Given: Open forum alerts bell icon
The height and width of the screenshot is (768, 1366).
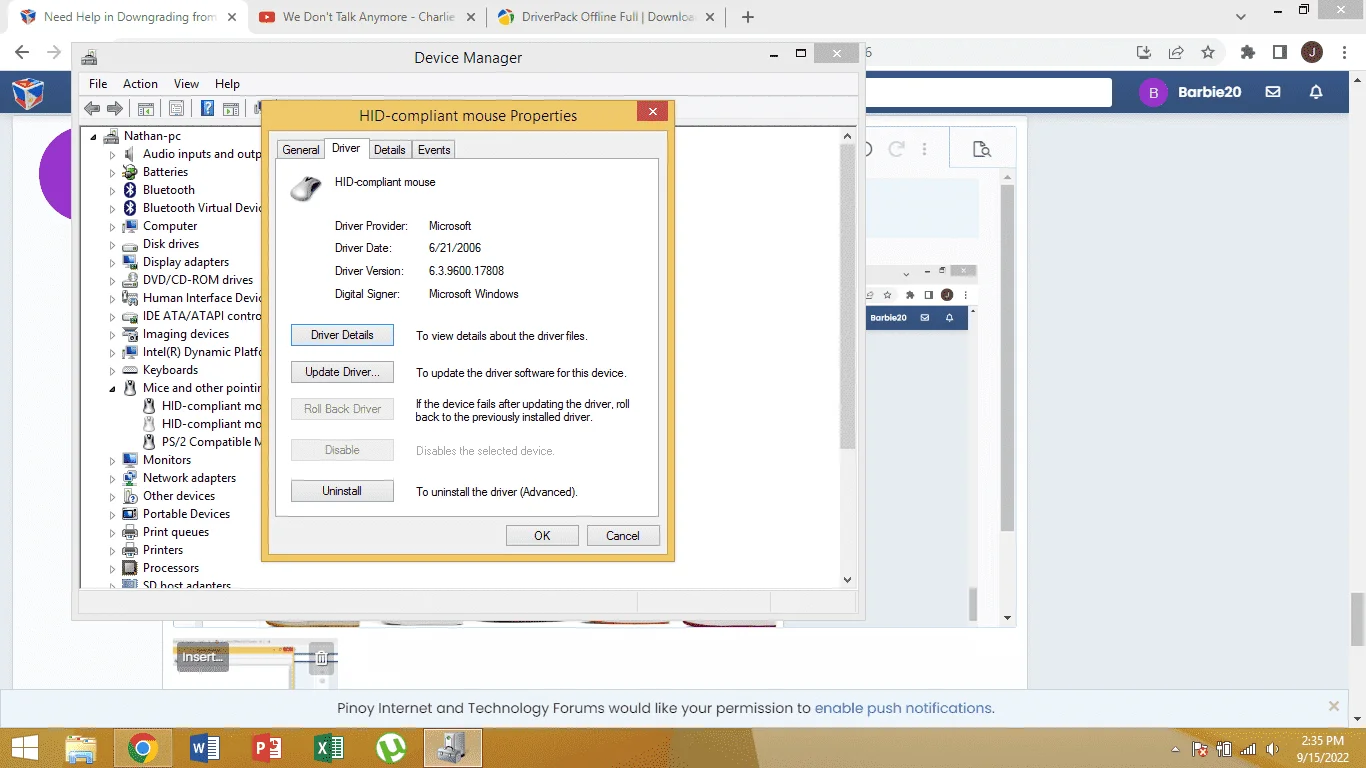Looking at the screenshot, I should pos(1316,92).
